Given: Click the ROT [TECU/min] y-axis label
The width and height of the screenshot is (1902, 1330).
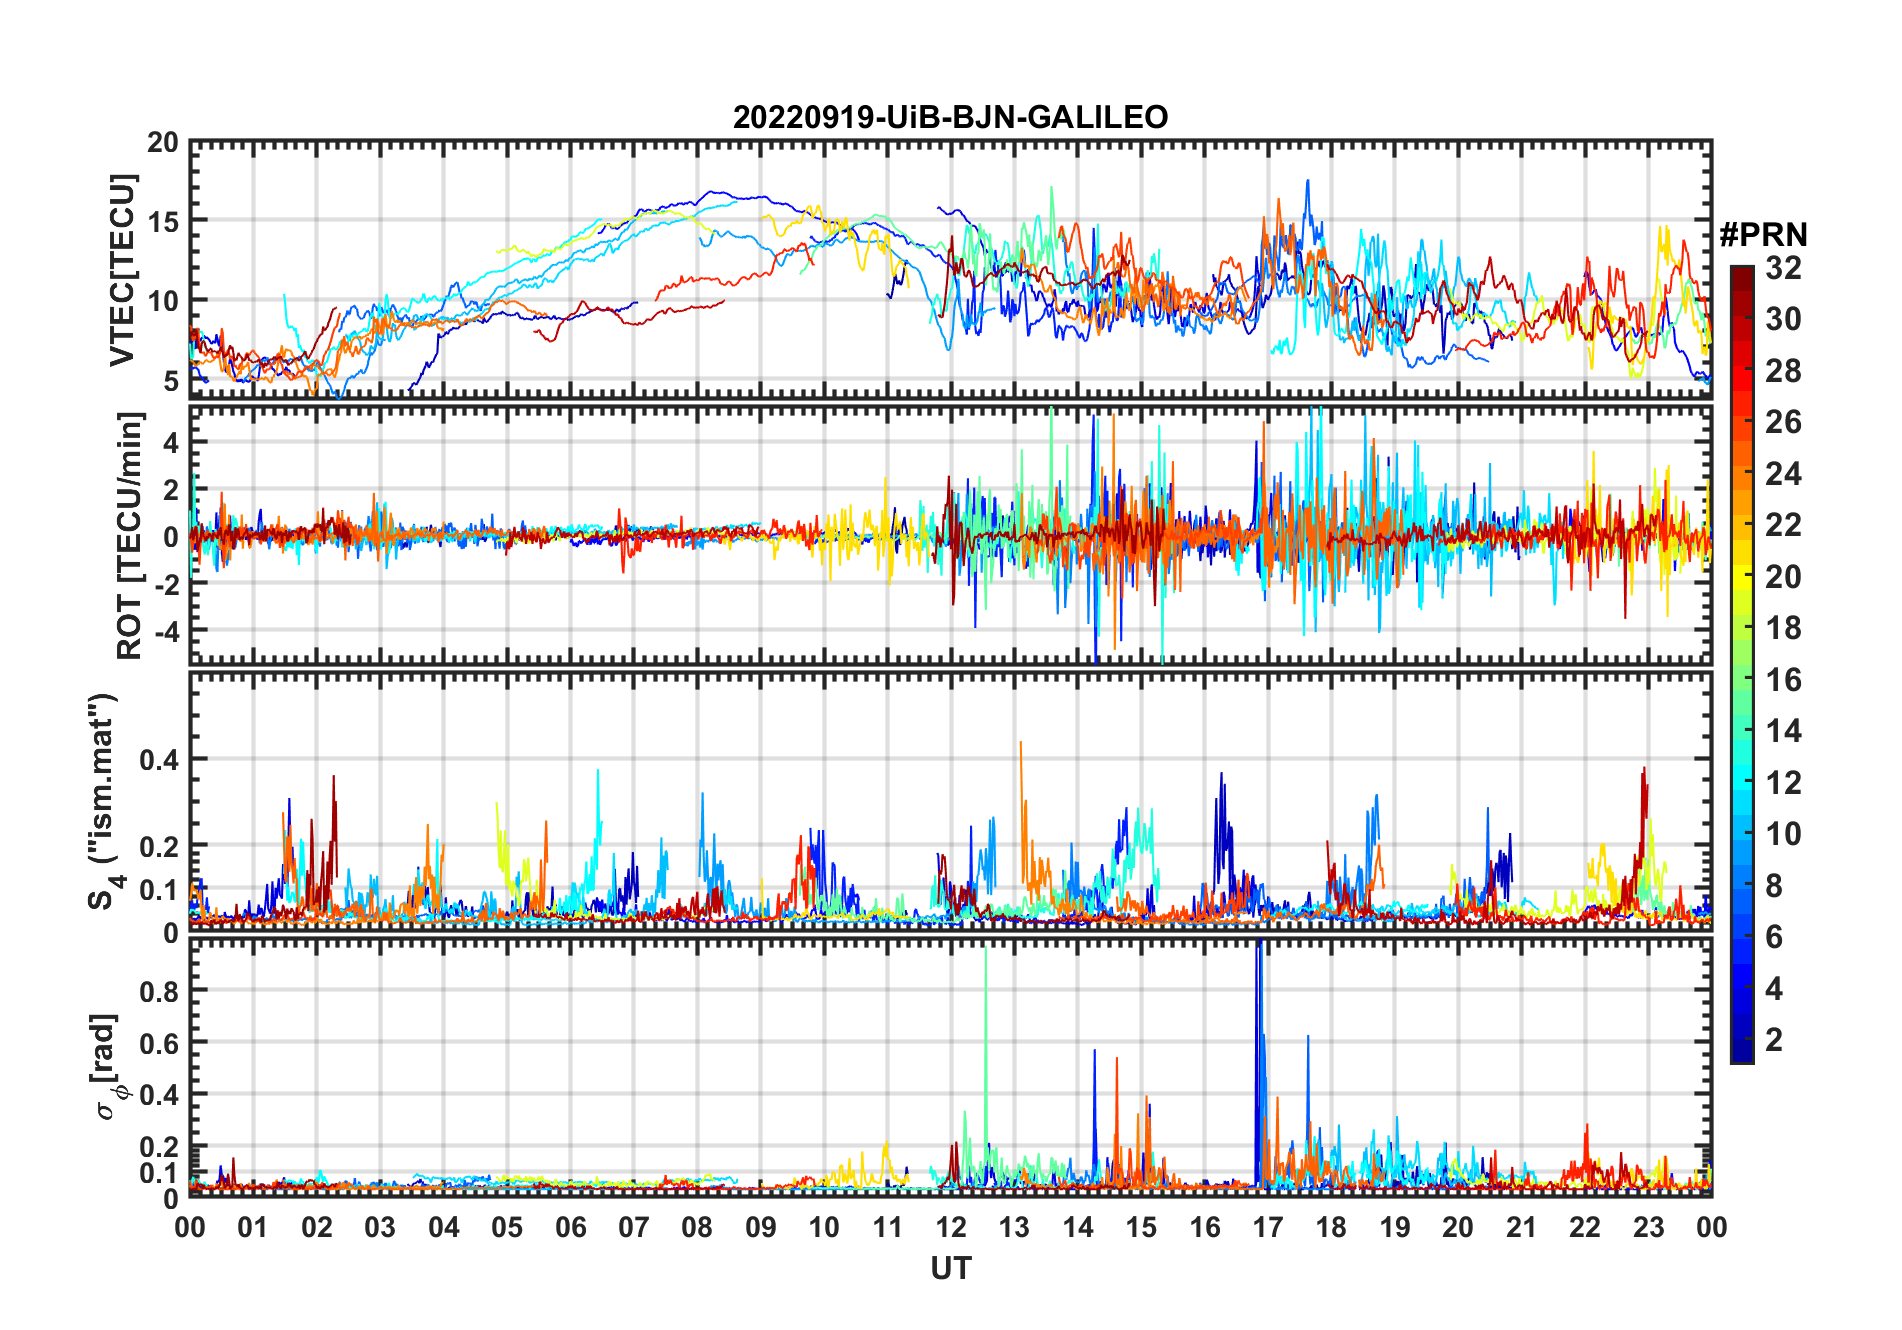Looking at the screenshot, I should pos(130,535).
